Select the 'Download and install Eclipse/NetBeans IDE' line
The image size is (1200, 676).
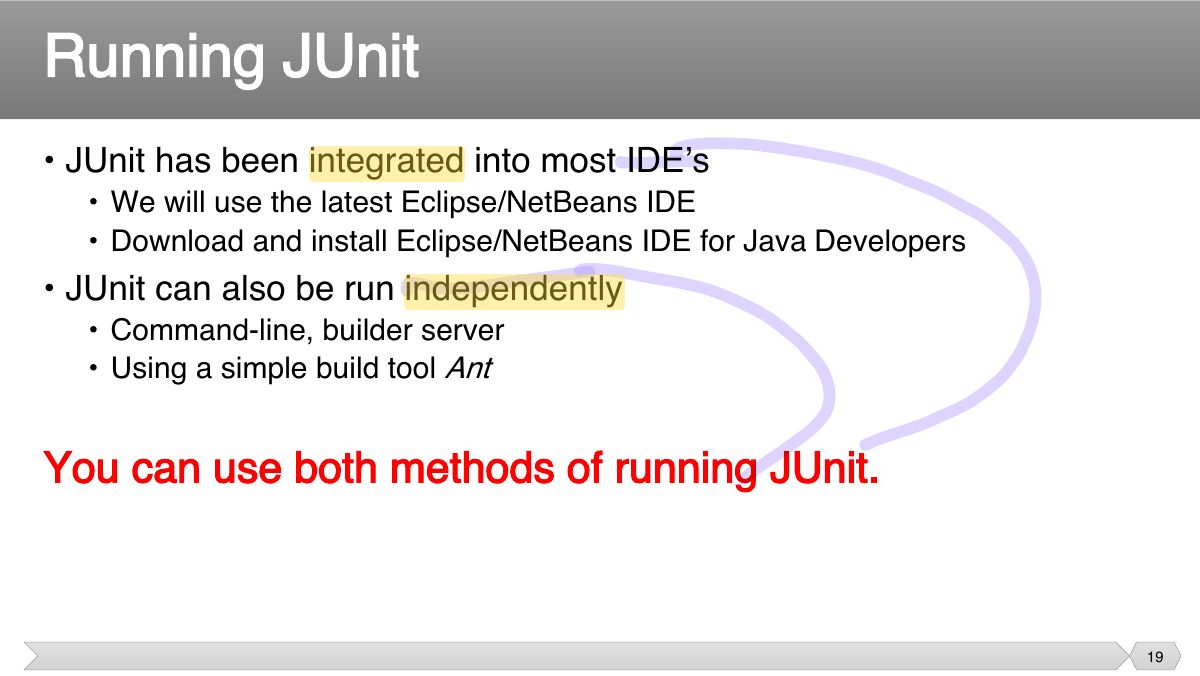click(538, 241)
